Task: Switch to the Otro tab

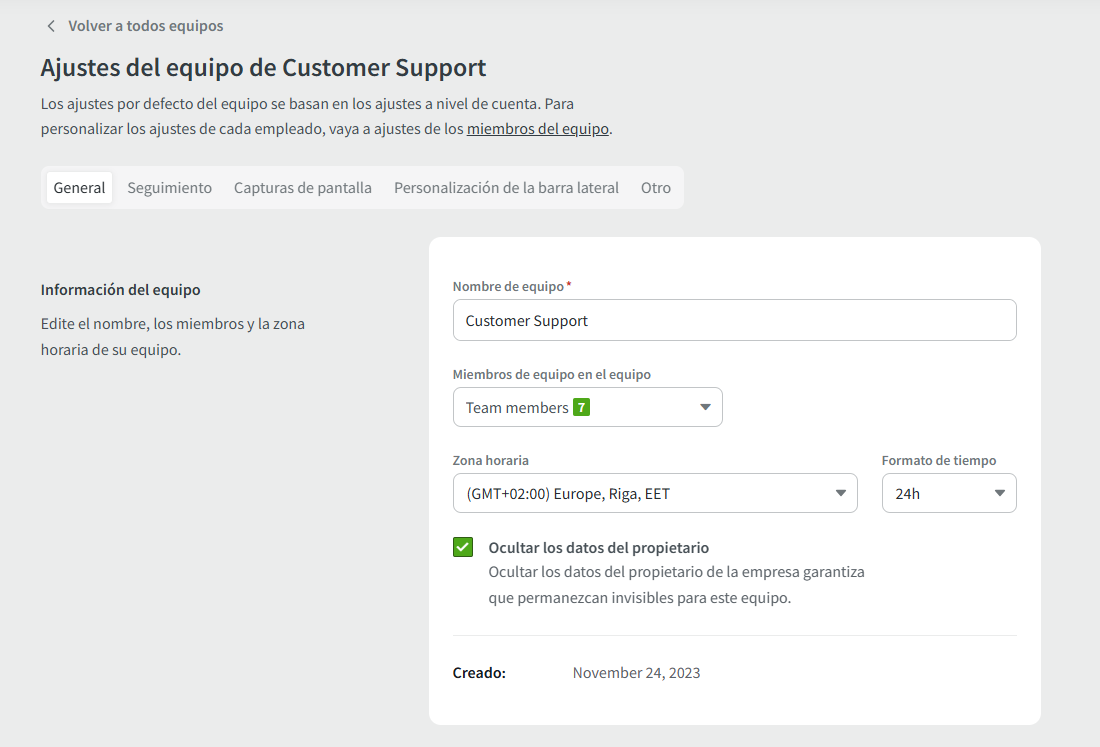Action: click(655, 188)
